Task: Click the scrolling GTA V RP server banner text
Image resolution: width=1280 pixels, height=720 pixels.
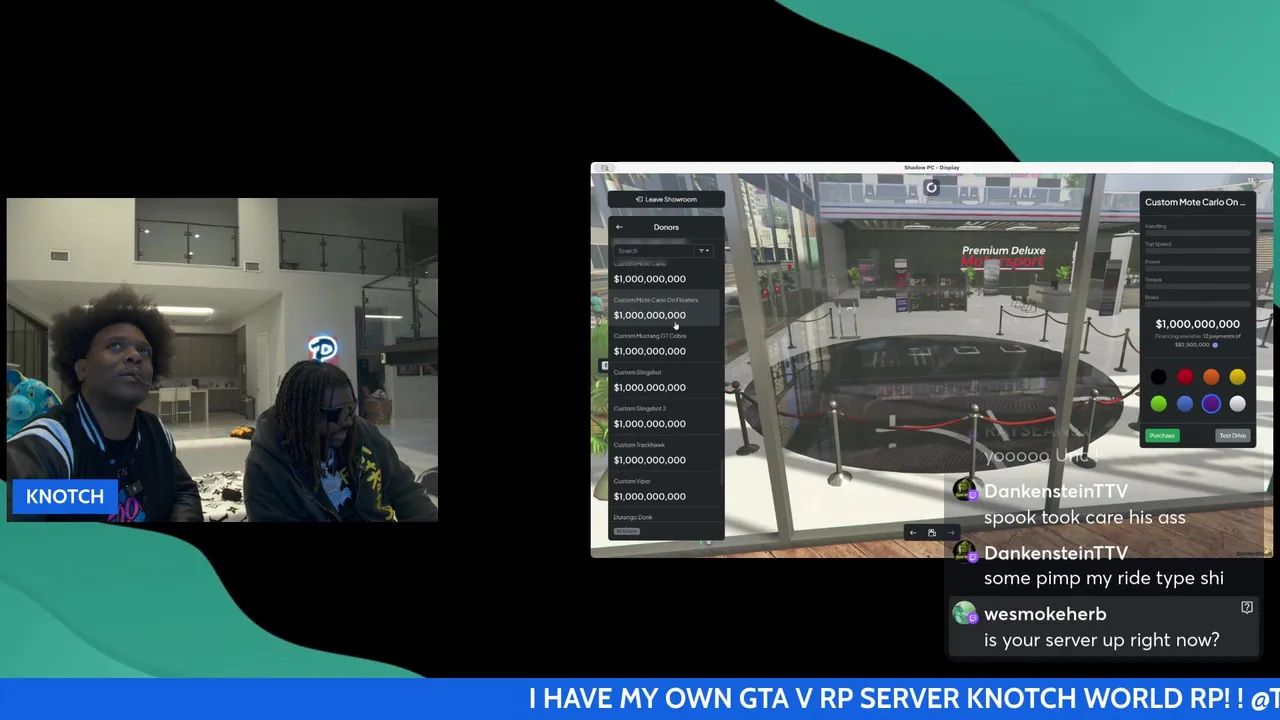Action: pyautogui.click(x=904, y=698)
